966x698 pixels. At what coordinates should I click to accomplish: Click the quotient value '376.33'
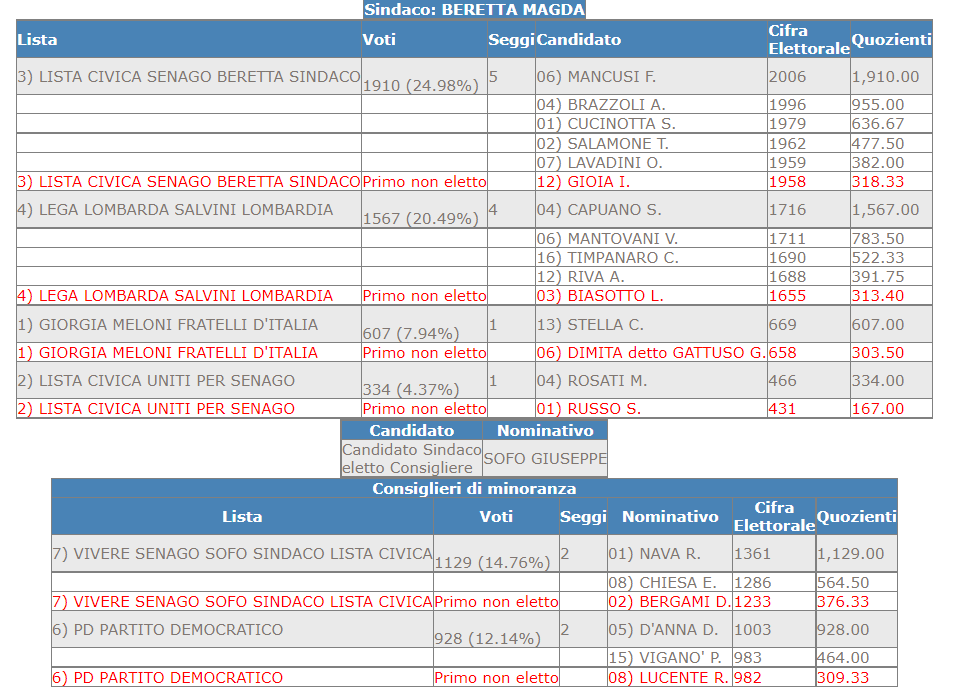(843, 601)
